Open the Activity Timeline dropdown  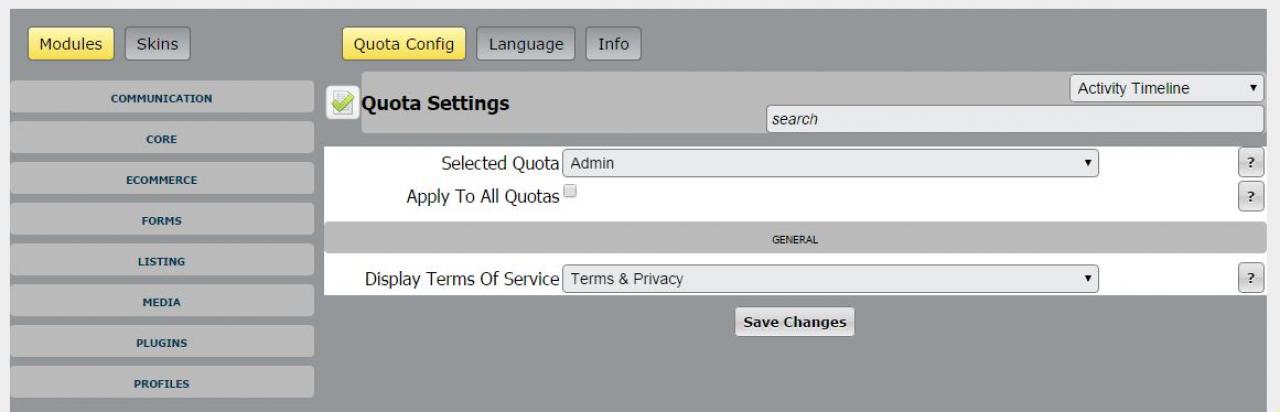point(1166,89)
